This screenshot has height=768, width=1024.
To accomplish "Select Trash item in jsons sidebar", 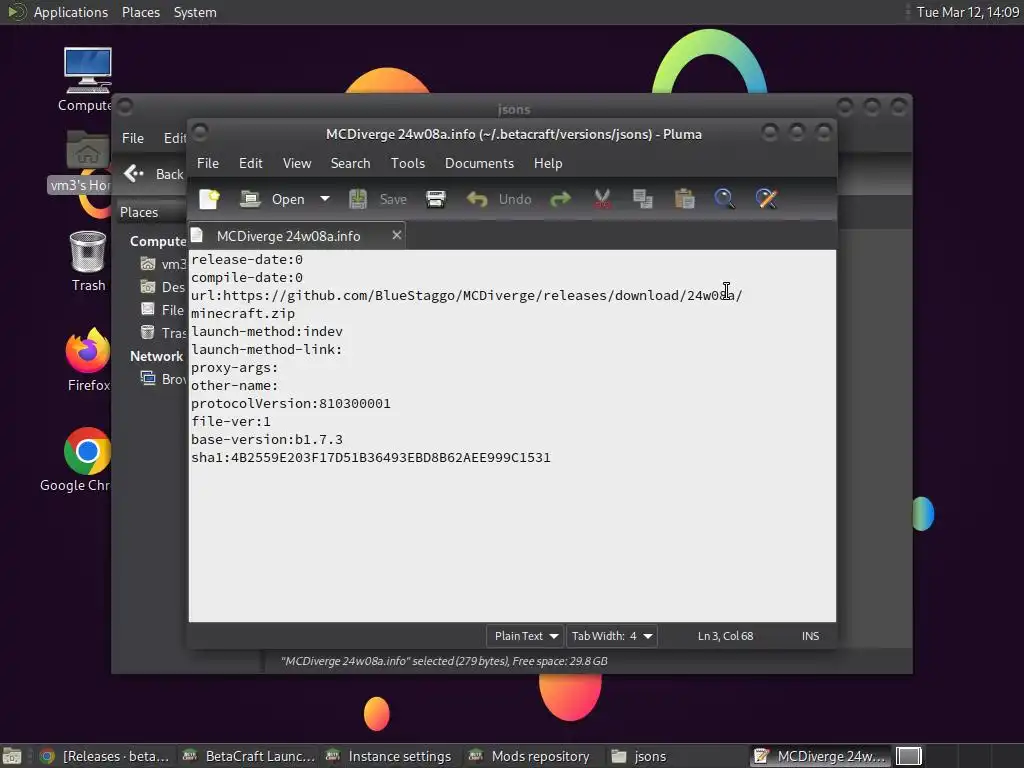I will pos(163,333).
